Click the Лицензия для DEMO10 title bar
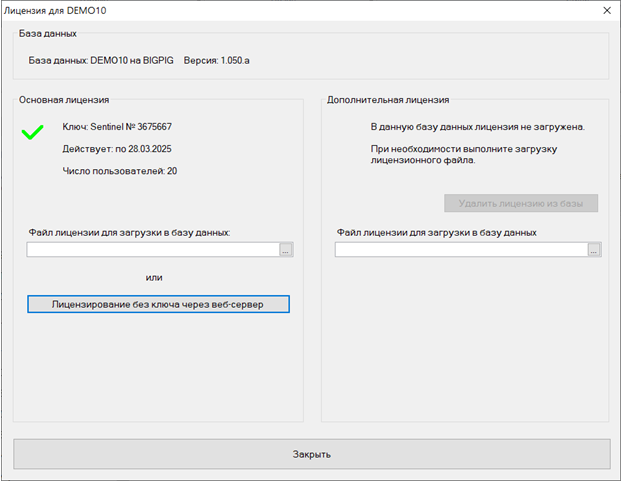The height and width of the screenshot is (481, 622). (x=55, y=11)
